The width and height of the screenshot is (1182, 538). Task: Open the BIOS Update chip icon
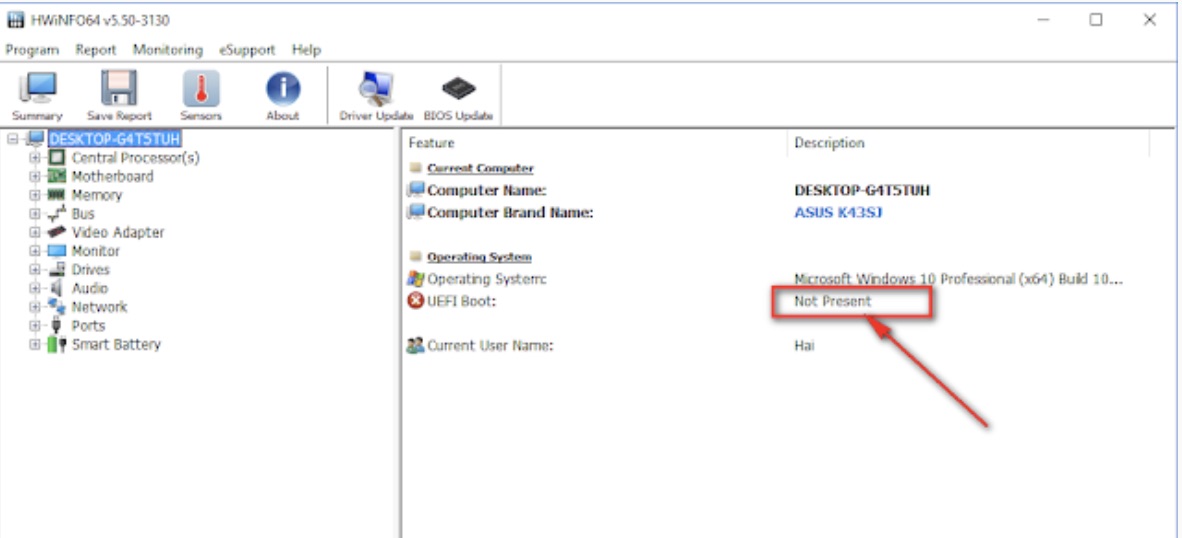[x=458, y=88]
